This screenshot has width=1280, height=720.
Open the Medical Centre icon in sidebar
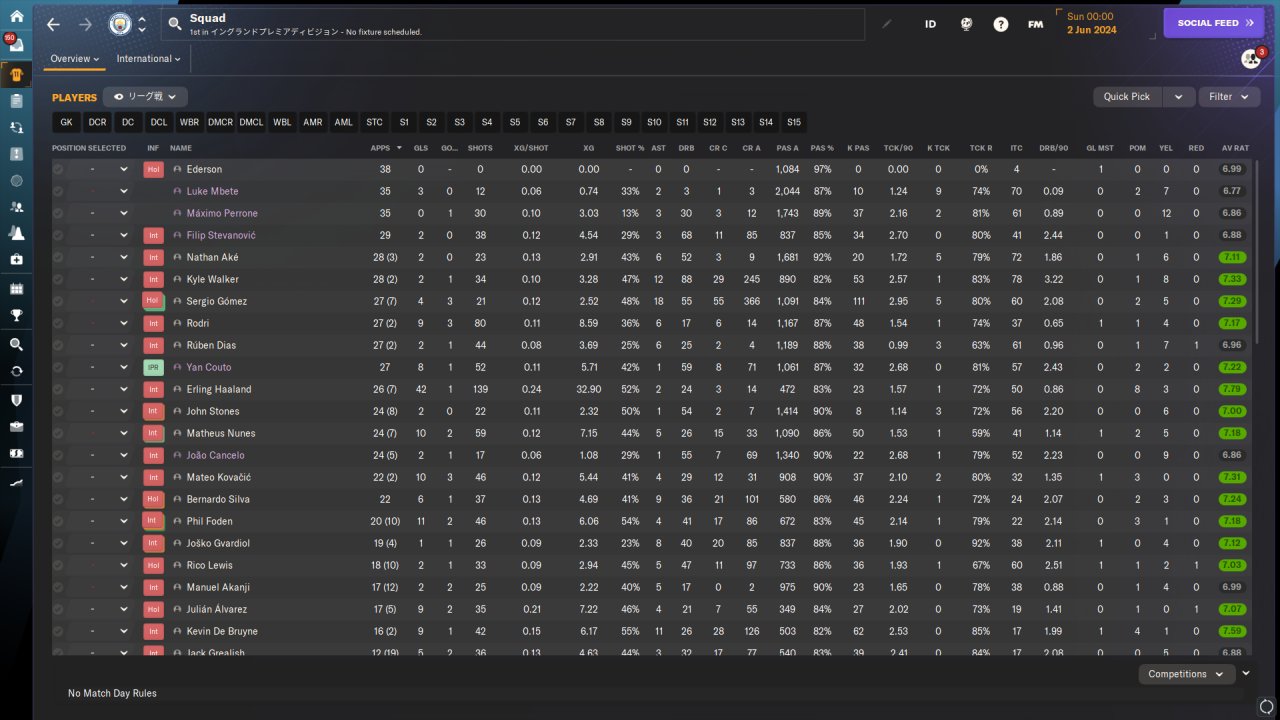click(x=16, y=259)
